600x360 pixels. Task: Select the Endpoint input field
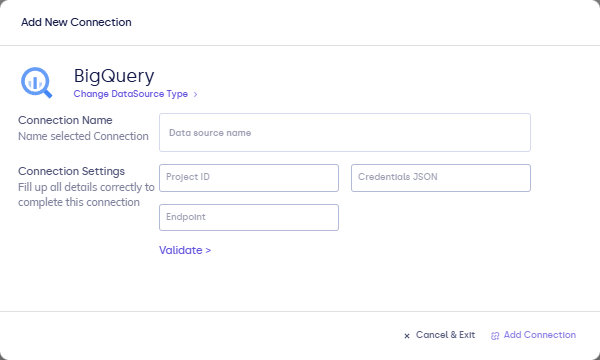pos(249,217)
